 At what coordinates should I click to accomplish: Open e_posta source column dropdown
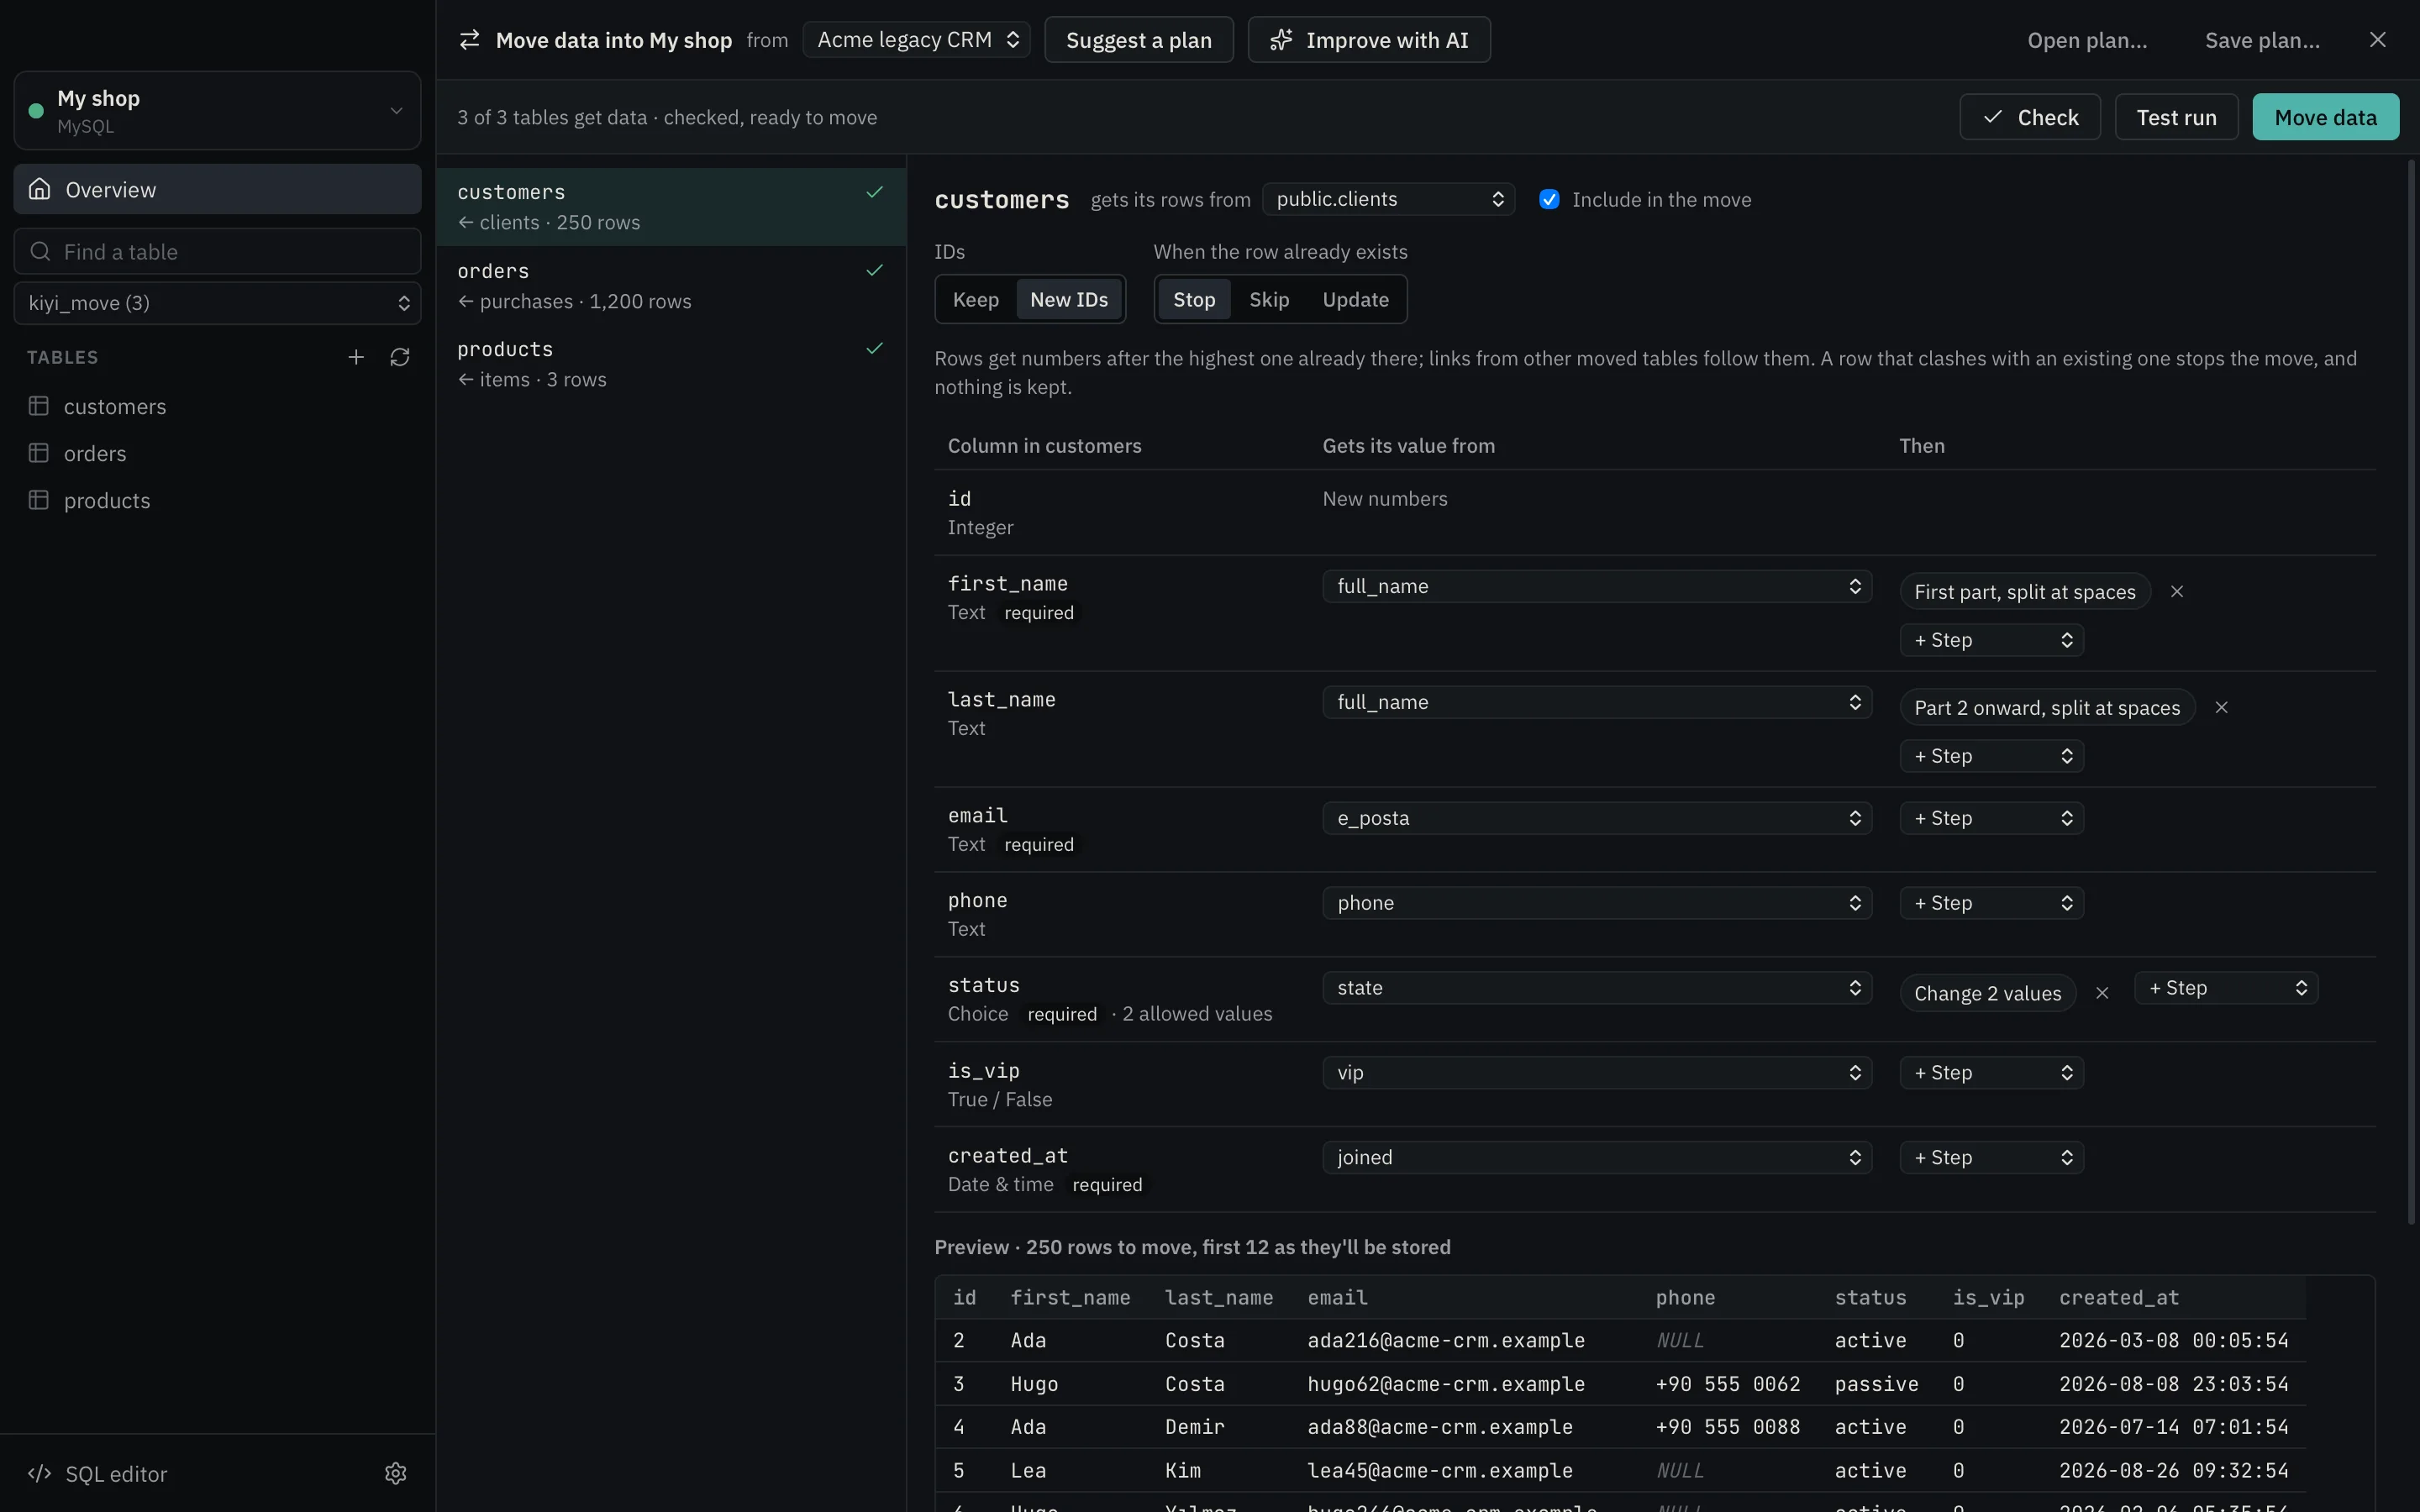pyautogui.click(x=1597, y=818)
